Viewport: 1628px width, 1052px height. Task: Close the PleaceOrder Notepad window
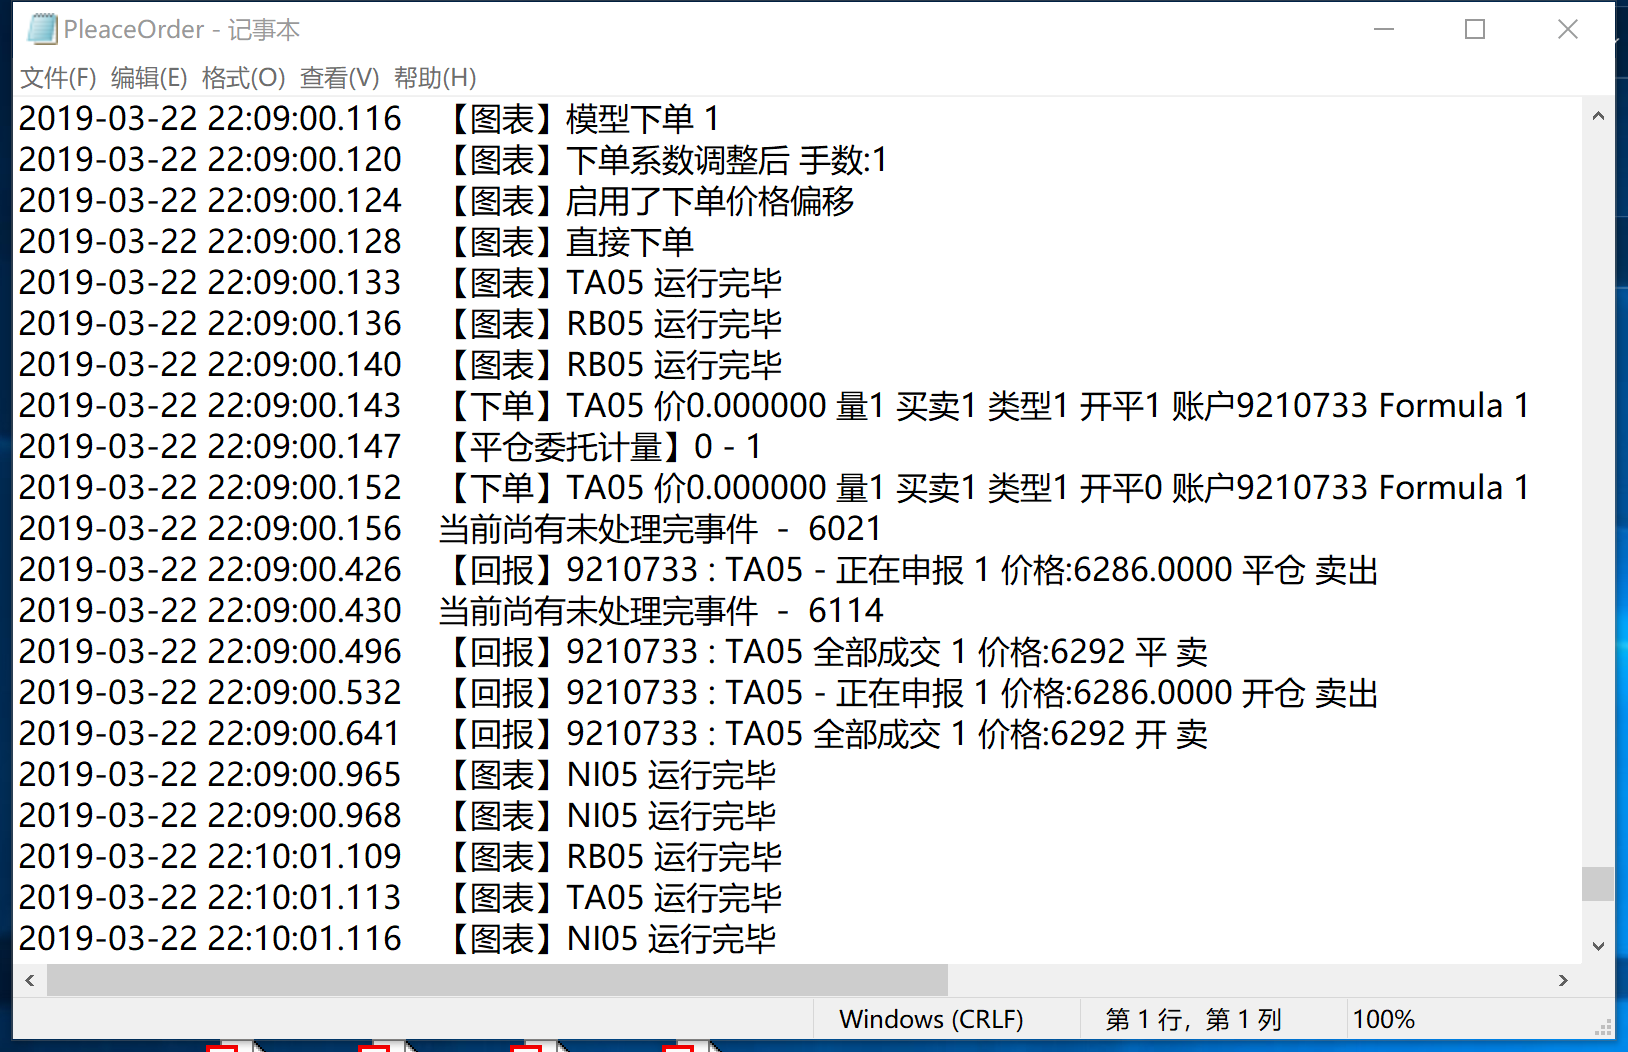(x=1568, y=29)
